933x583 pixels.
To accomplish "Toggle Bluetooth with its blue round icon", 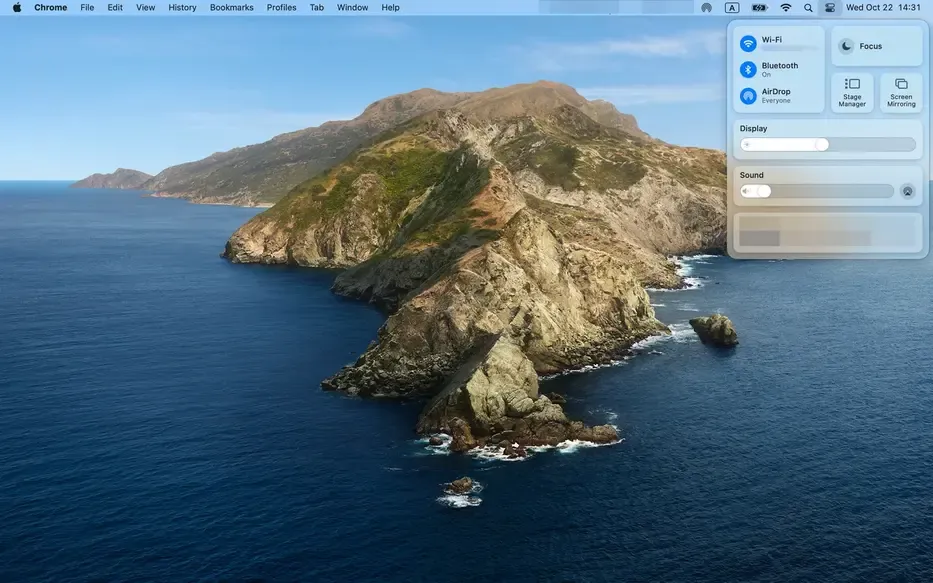I will (x=748, y=70).
